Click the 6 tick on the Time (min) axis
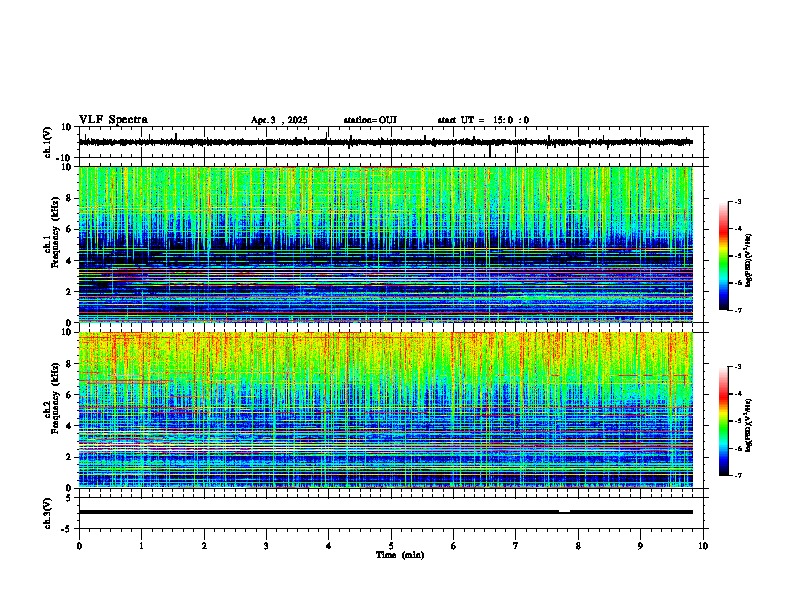The height and width of the screenshot is (612, 792). [454, 546]
